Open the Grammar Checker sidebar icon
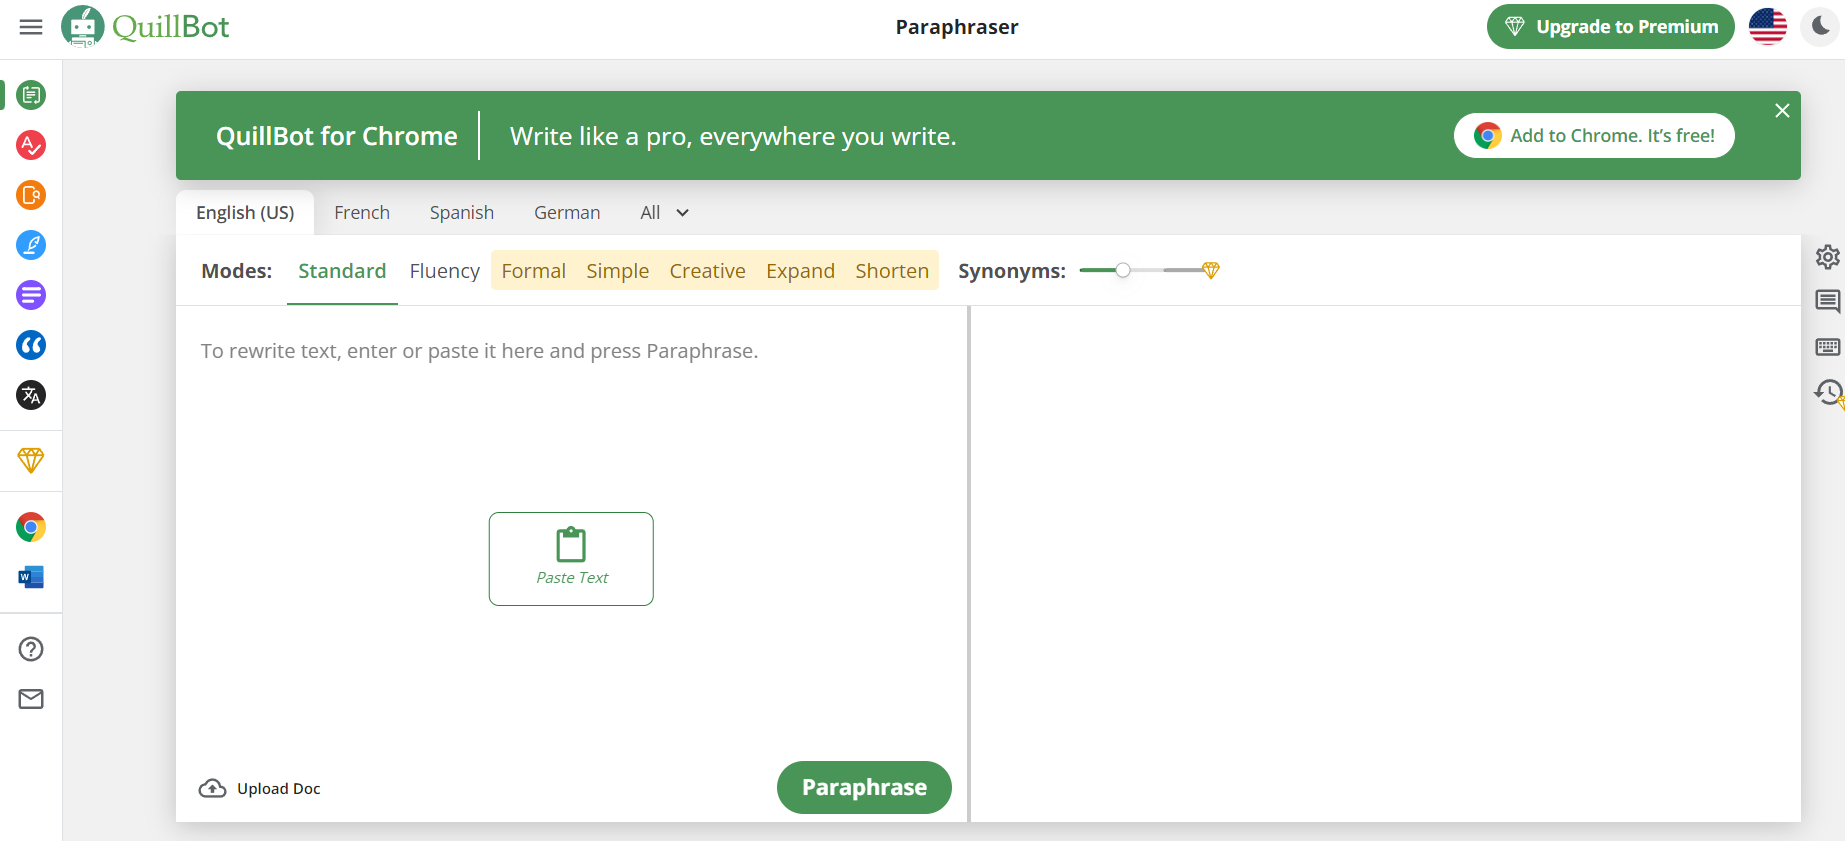 pyautogui.click(x=31, y=145)
